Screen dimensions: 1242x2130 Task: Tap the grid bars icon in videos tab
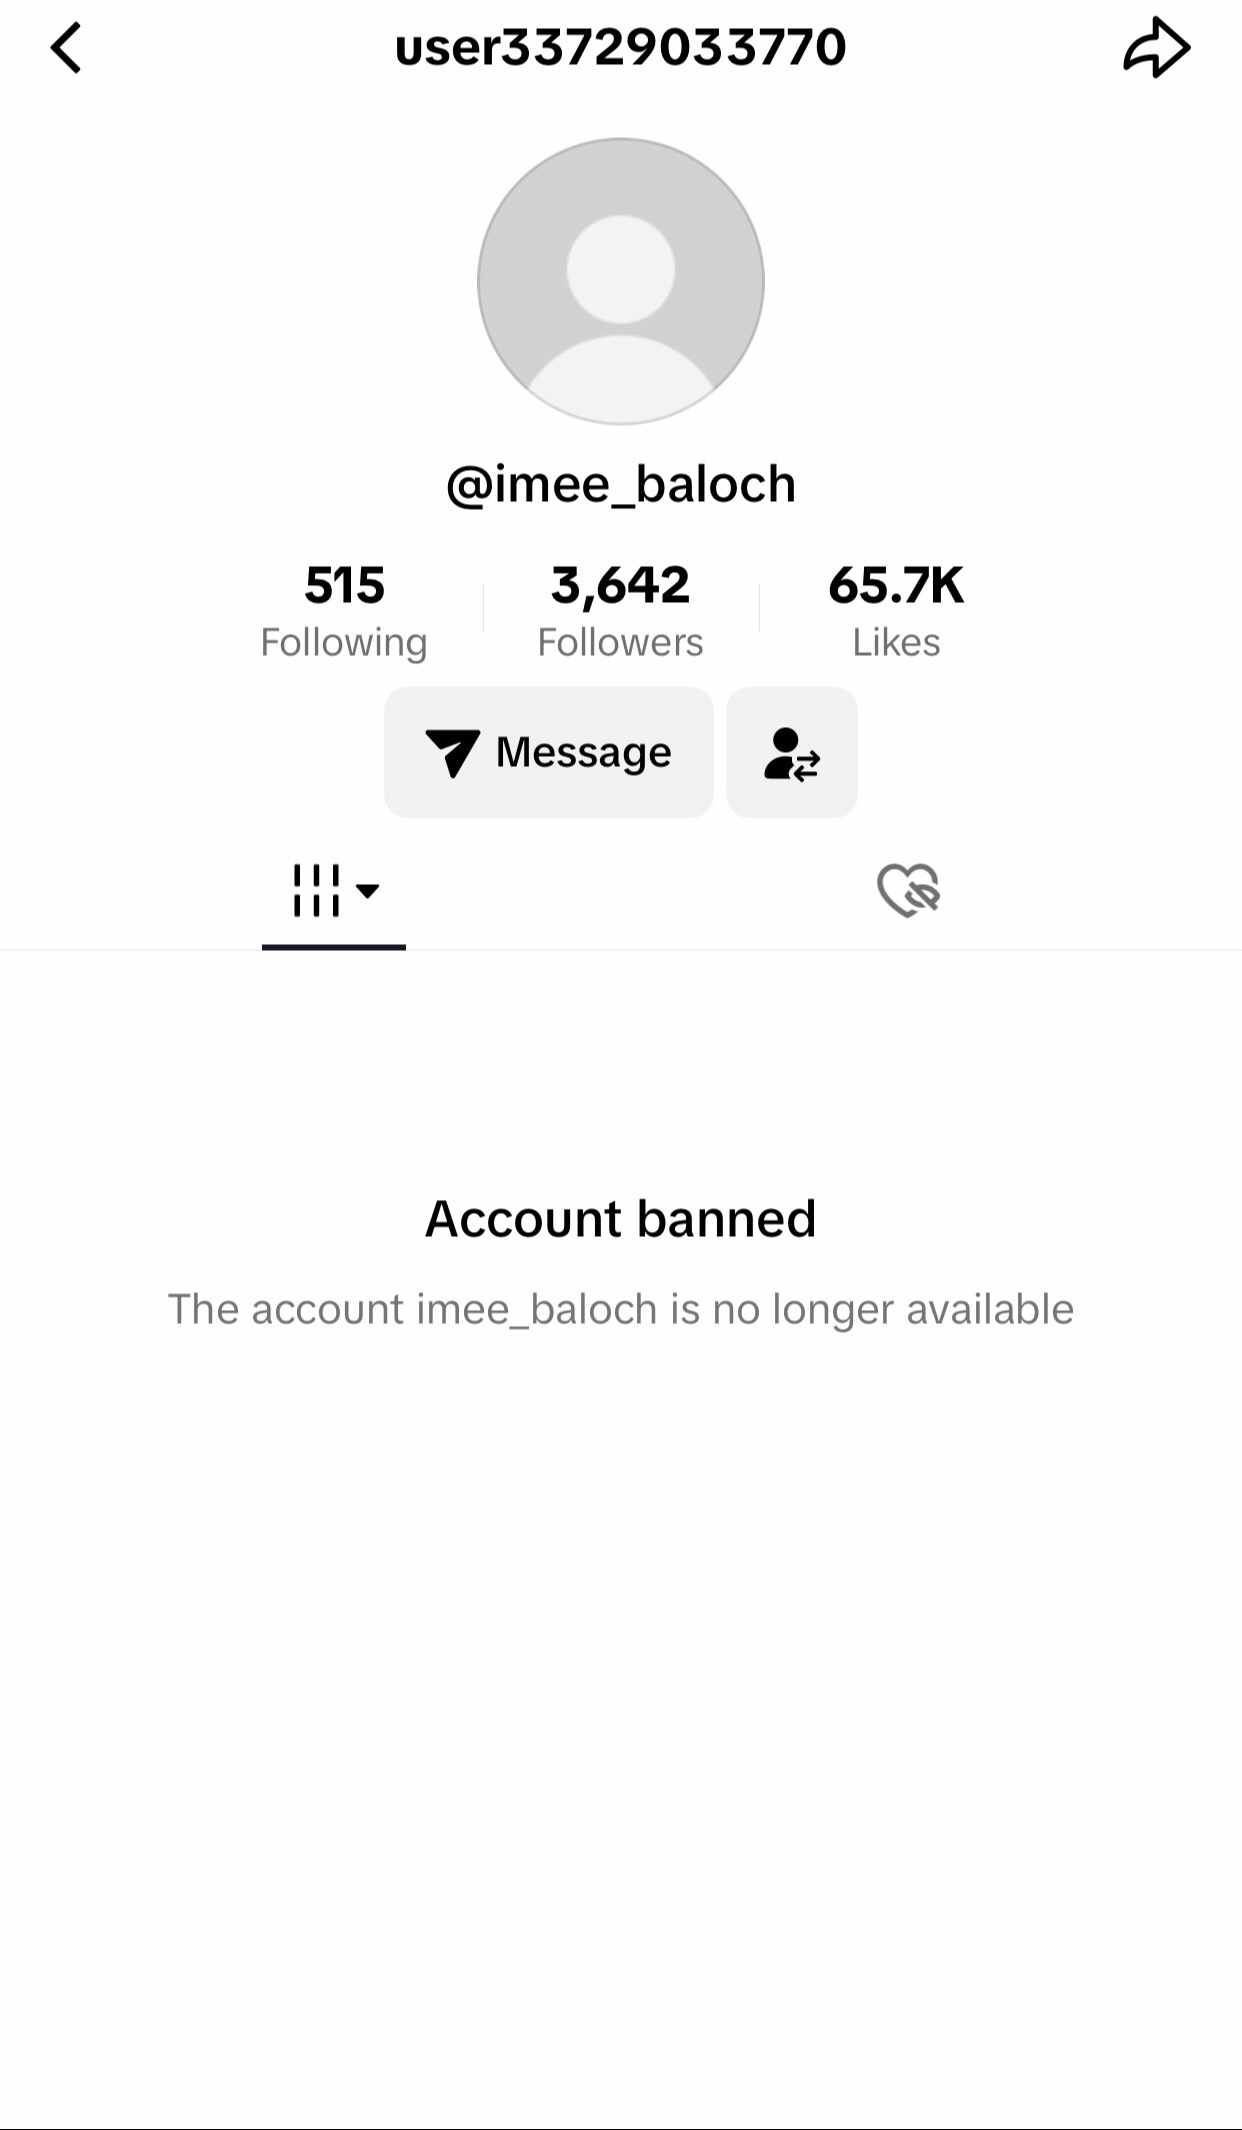pos(316,890)
